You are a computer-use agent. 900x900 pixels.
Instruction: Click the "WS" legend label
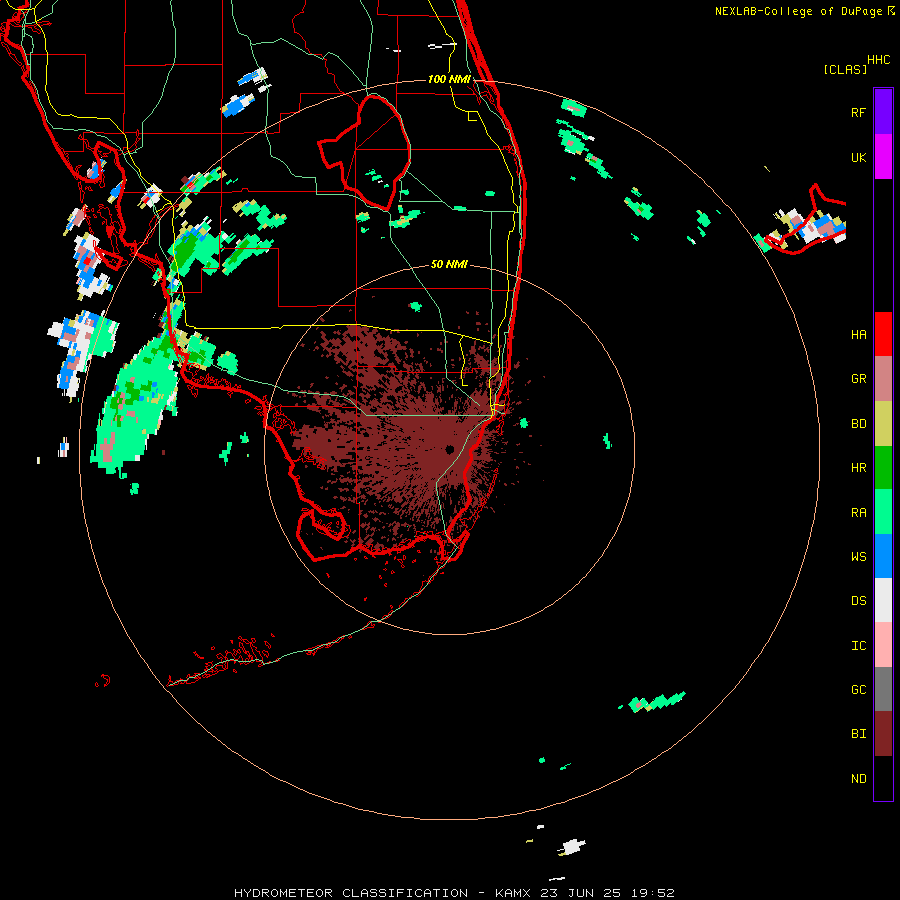tap(858, 557)
